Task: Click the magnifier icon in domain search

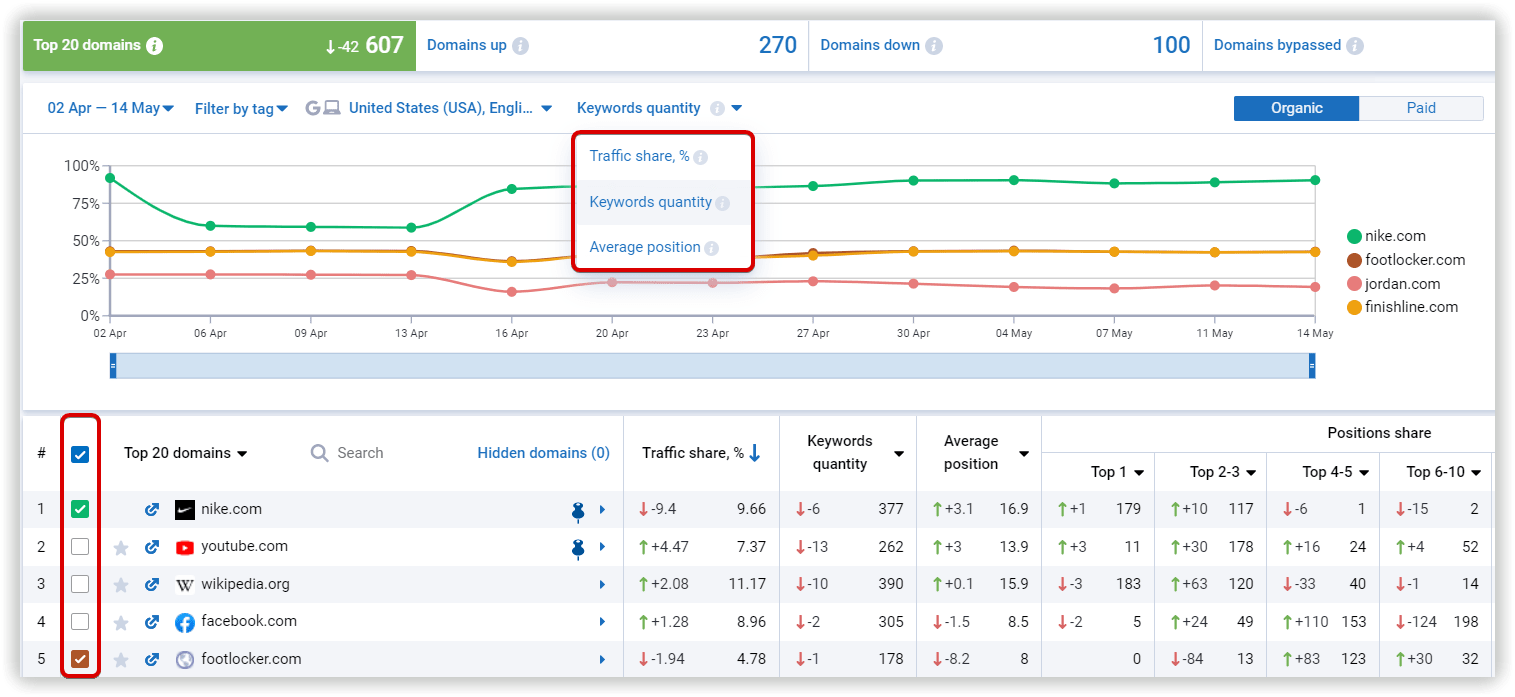Action: click(320, 453)
